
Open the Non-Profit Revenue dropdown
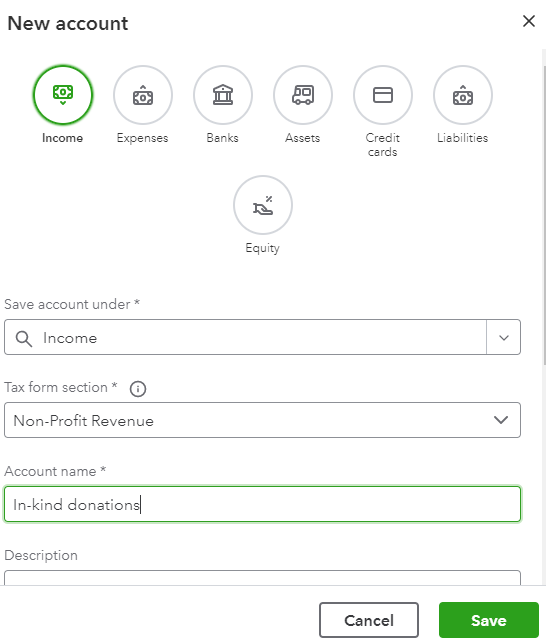[x=262, y=420]
